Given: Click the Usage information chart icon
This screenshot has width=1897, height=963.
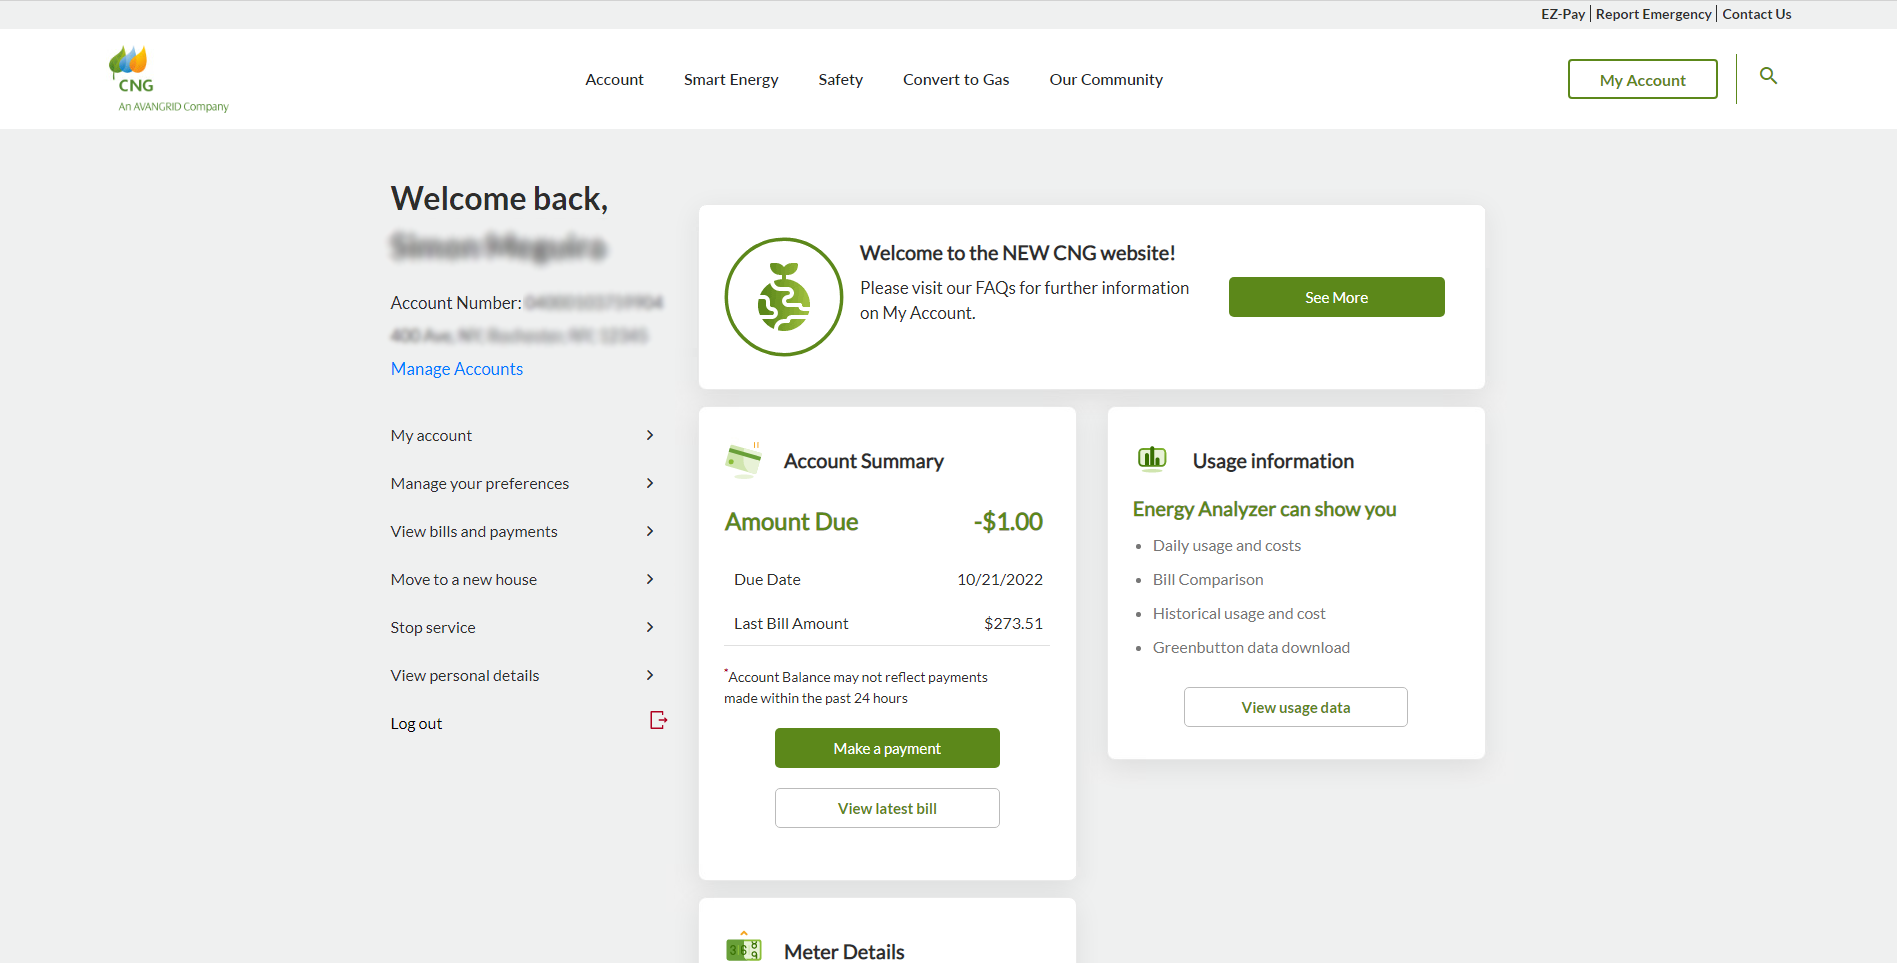Looking at the screenshot, I should coord(1152,459).
